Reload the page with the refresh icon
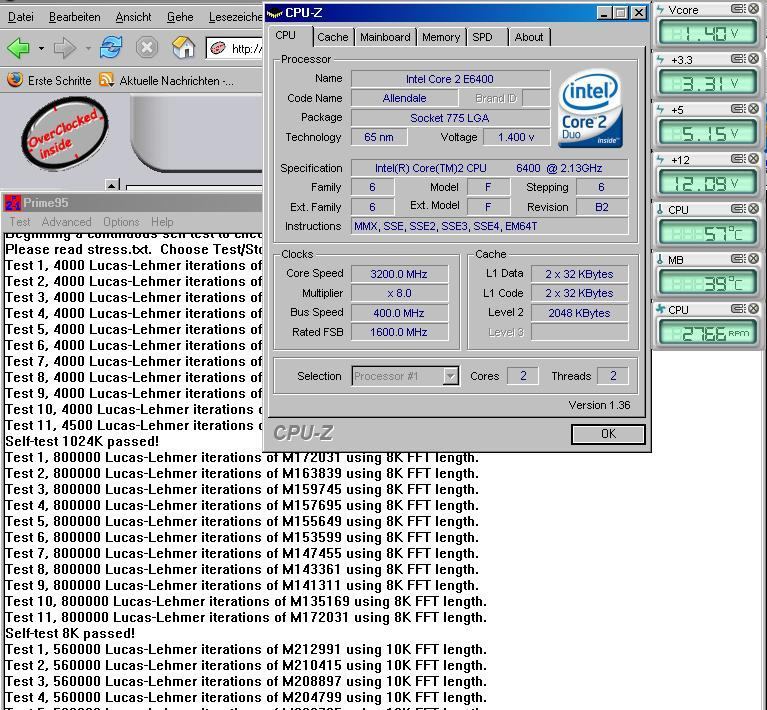Viewport: 767px width, 710px height. pos(111,47)
